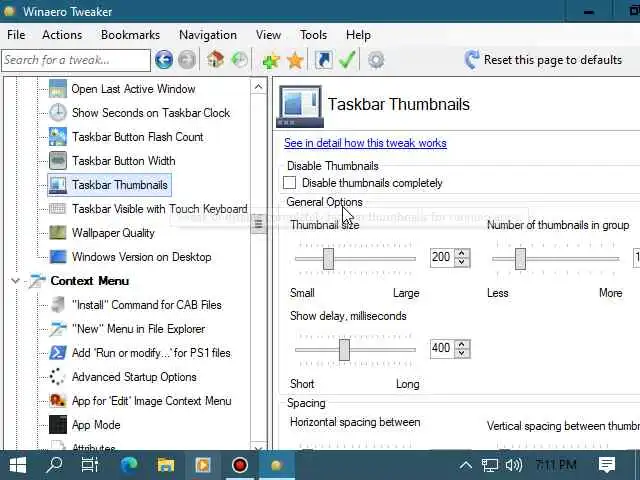Click the Taskbar Visible with Touch Keyboard icon
640x480 pixels.
point(58,209)
